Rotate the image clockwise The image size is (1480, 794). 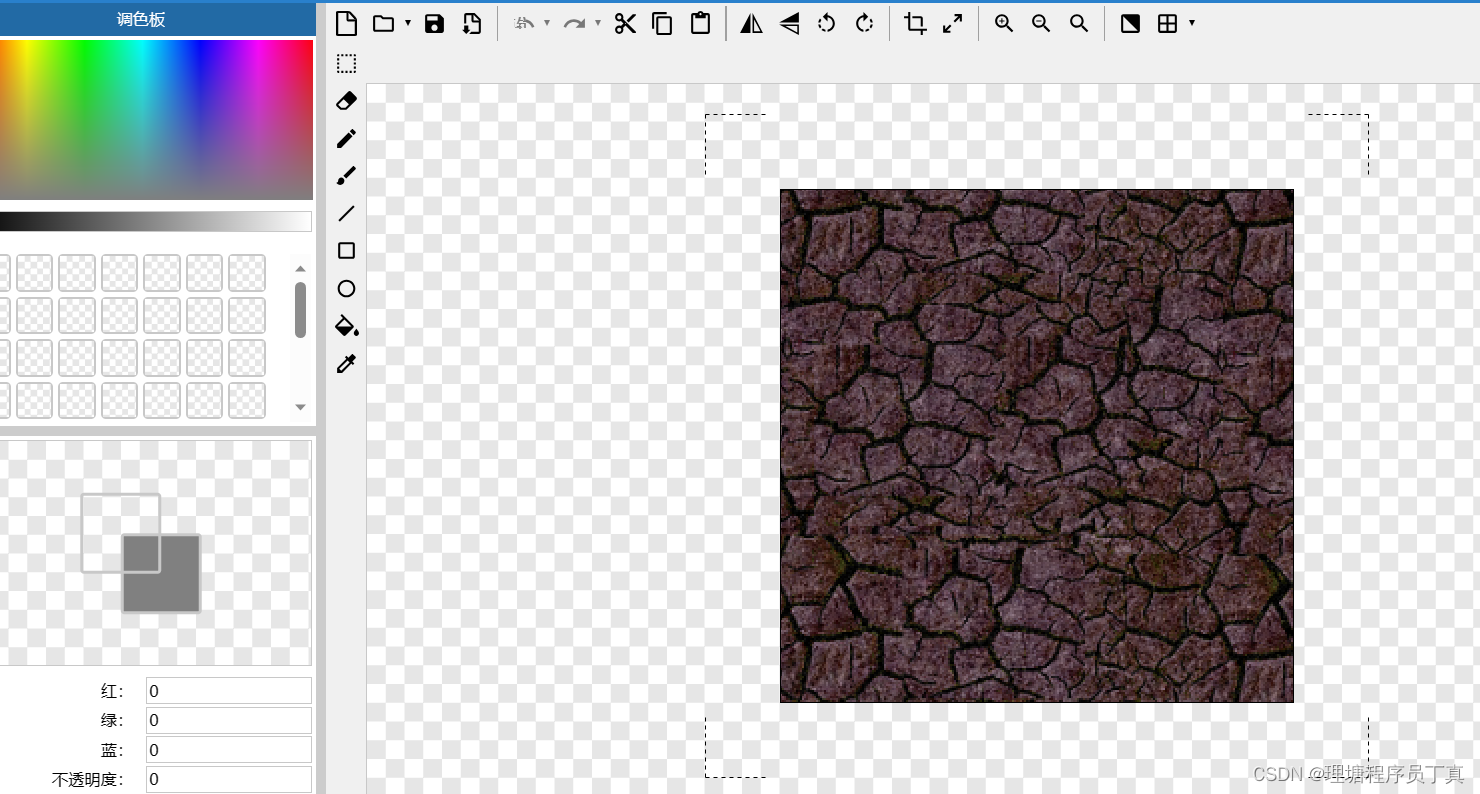864,23
